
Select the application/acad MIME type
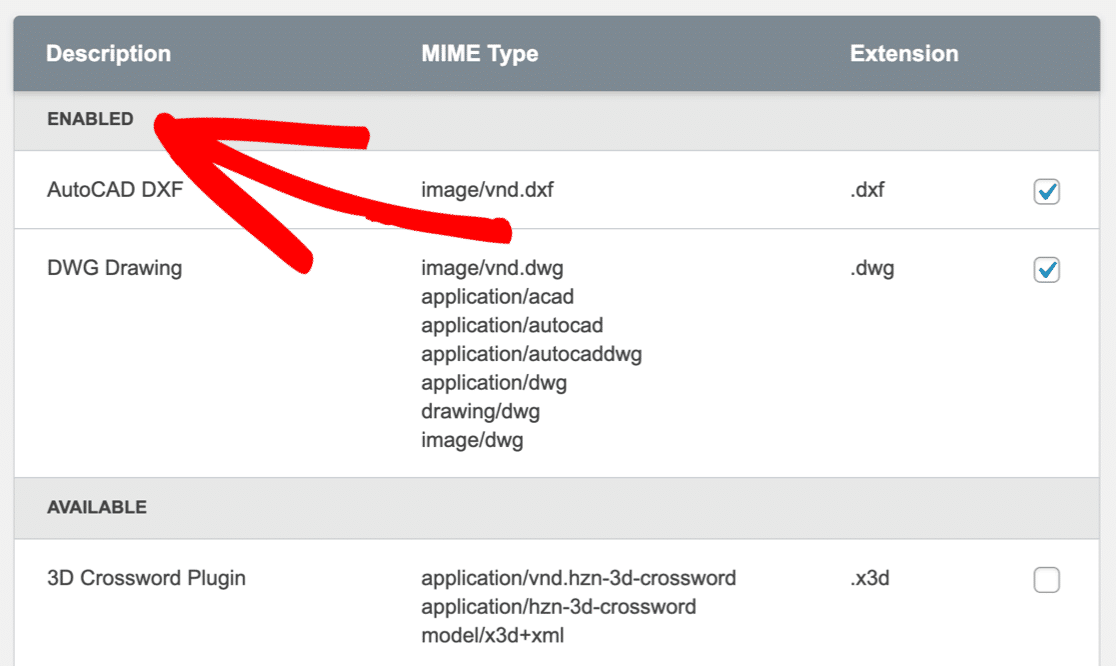click(497, 297)
